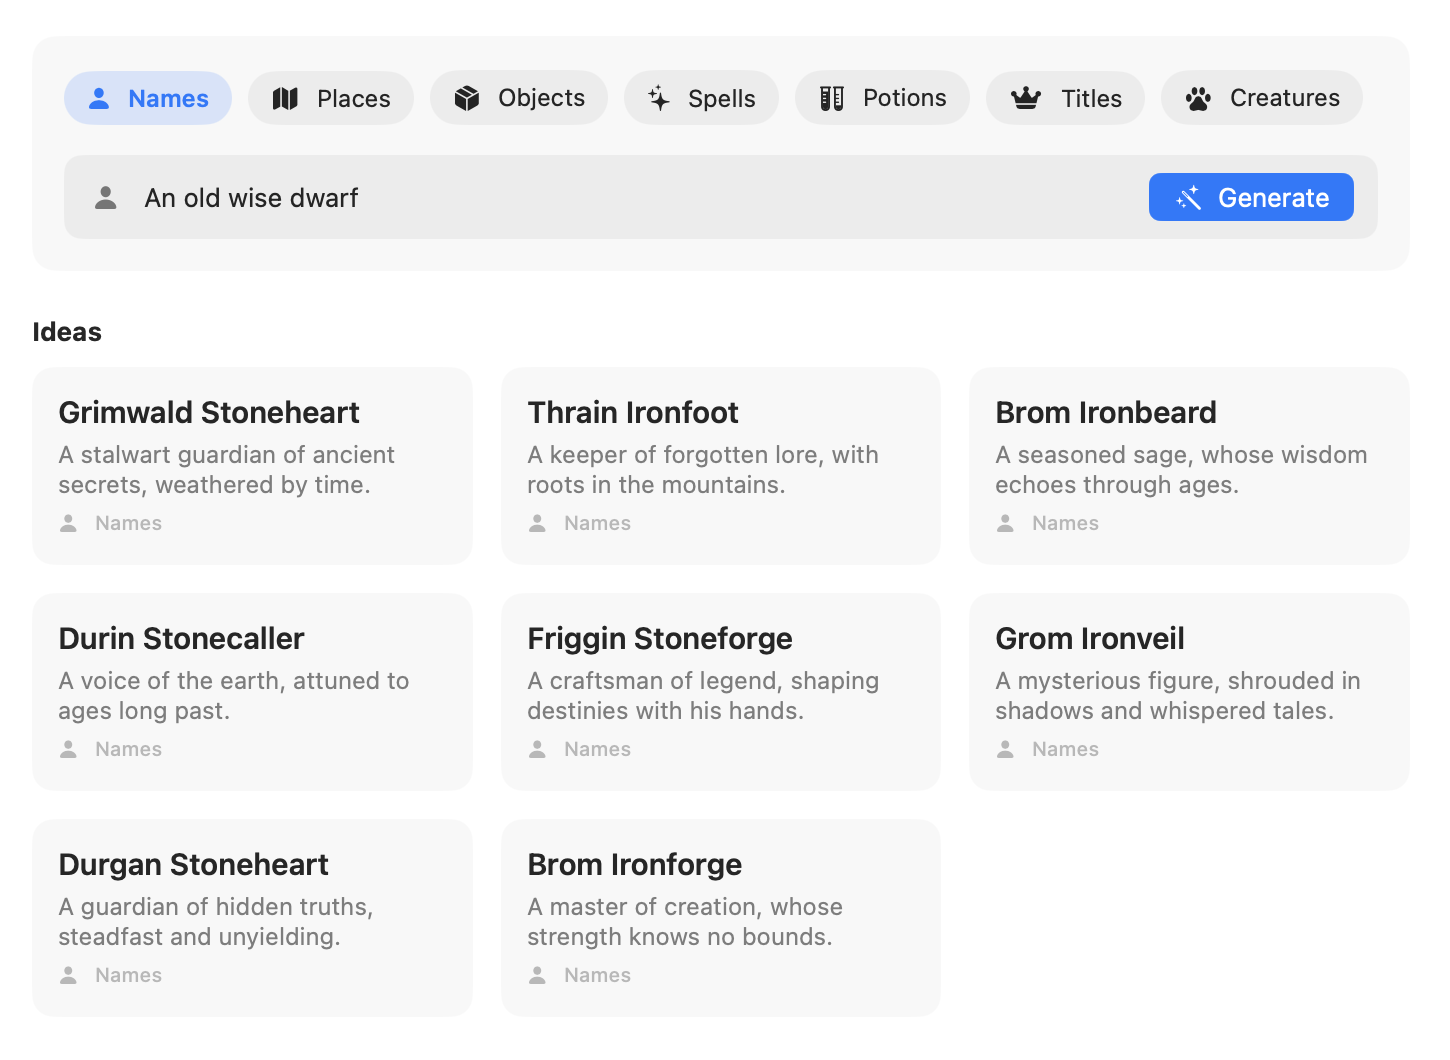
Task: Click the Names tag icon under Thrain Ironfoot
Action: [x=537, y=523]
